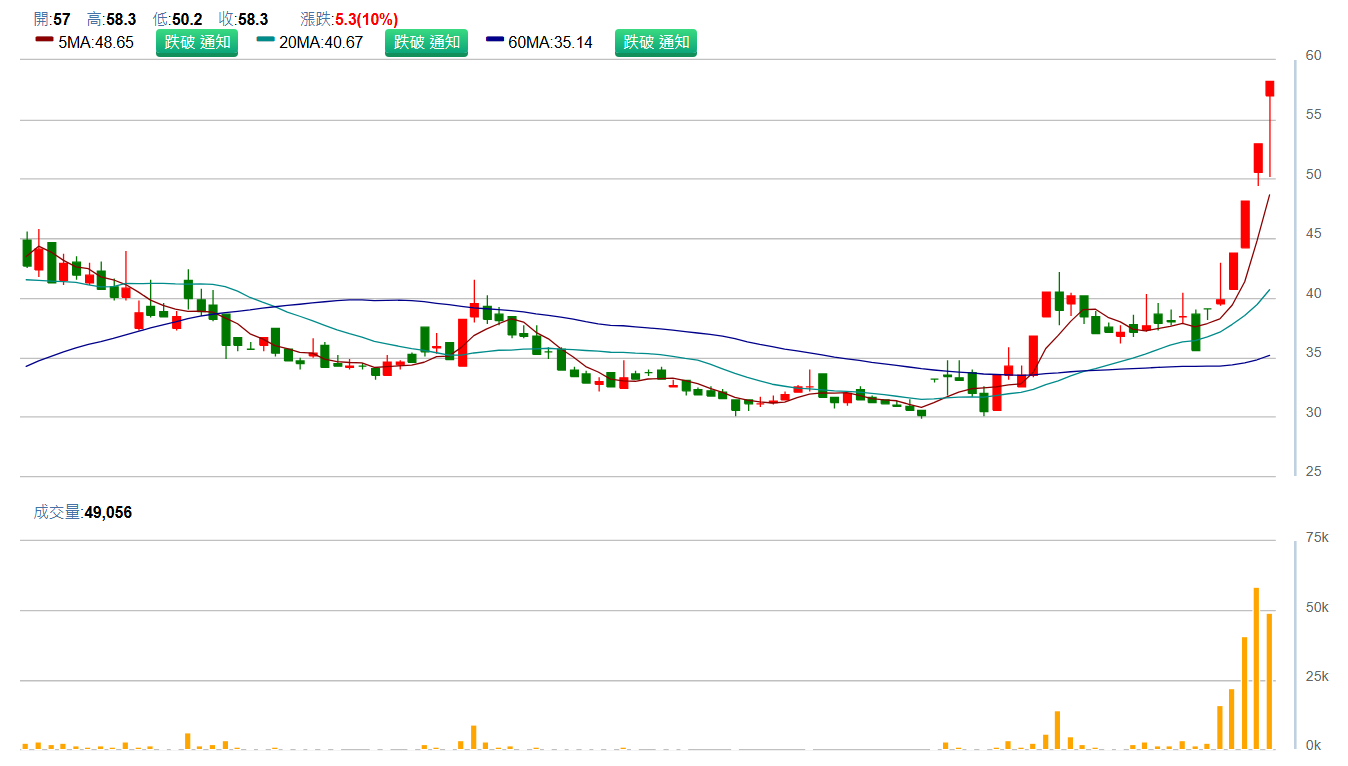Viewport: 1348px width, 766px height.
Task: Click the 25 label on the price axis
Action: pos(1314,471)
